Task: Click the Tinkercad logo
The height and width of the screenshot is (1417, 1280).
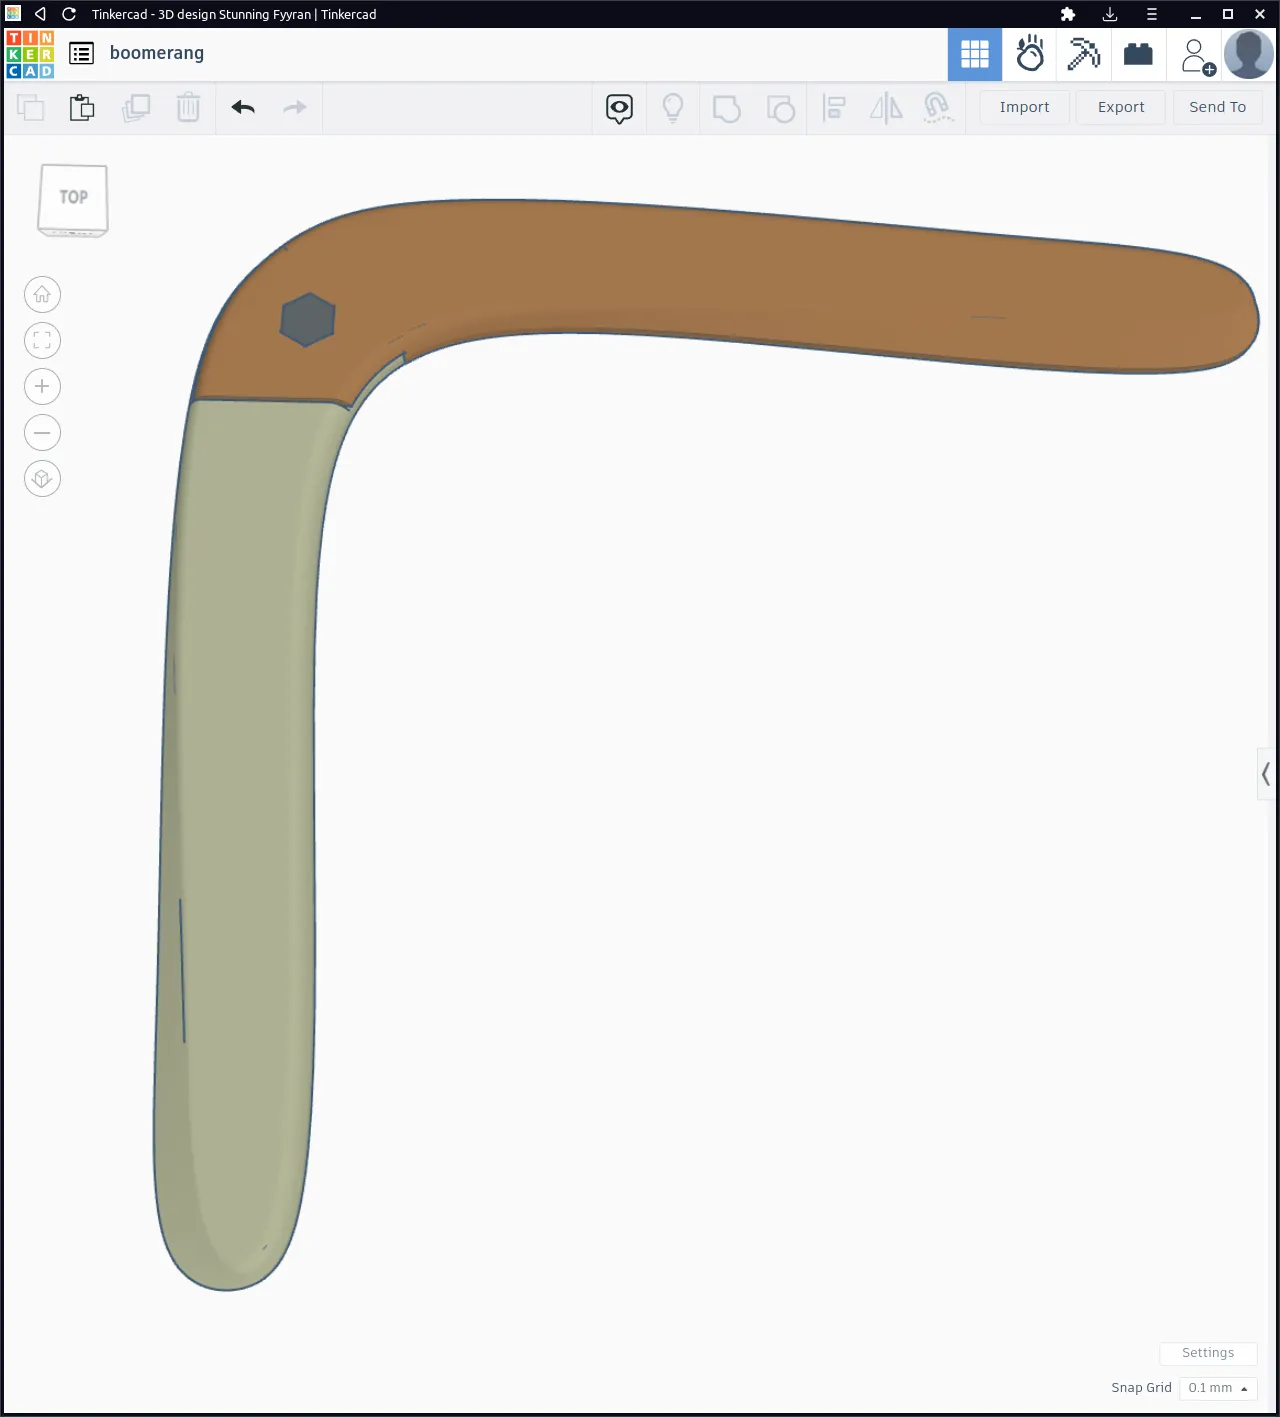Action: pos(30,54)
